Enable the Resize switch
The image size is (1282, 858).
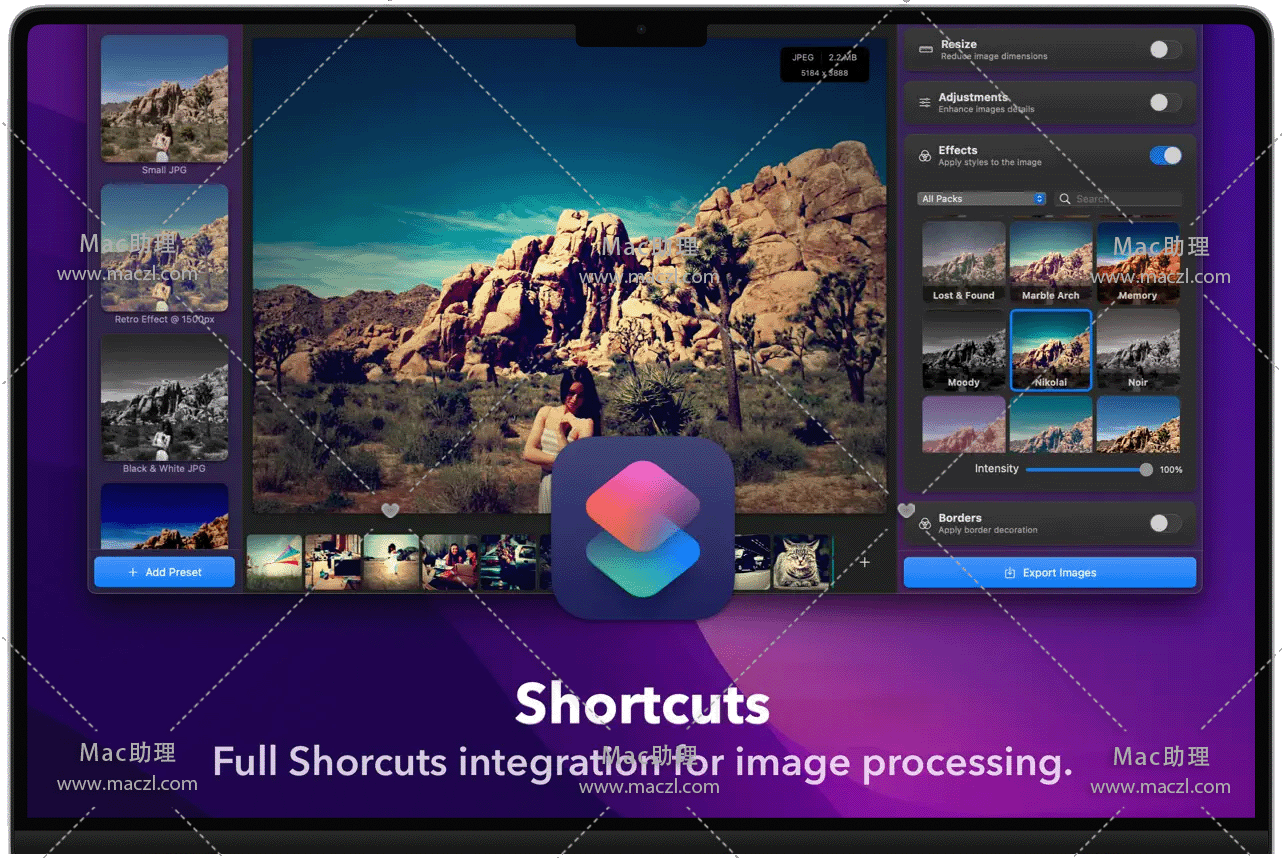1165,49
